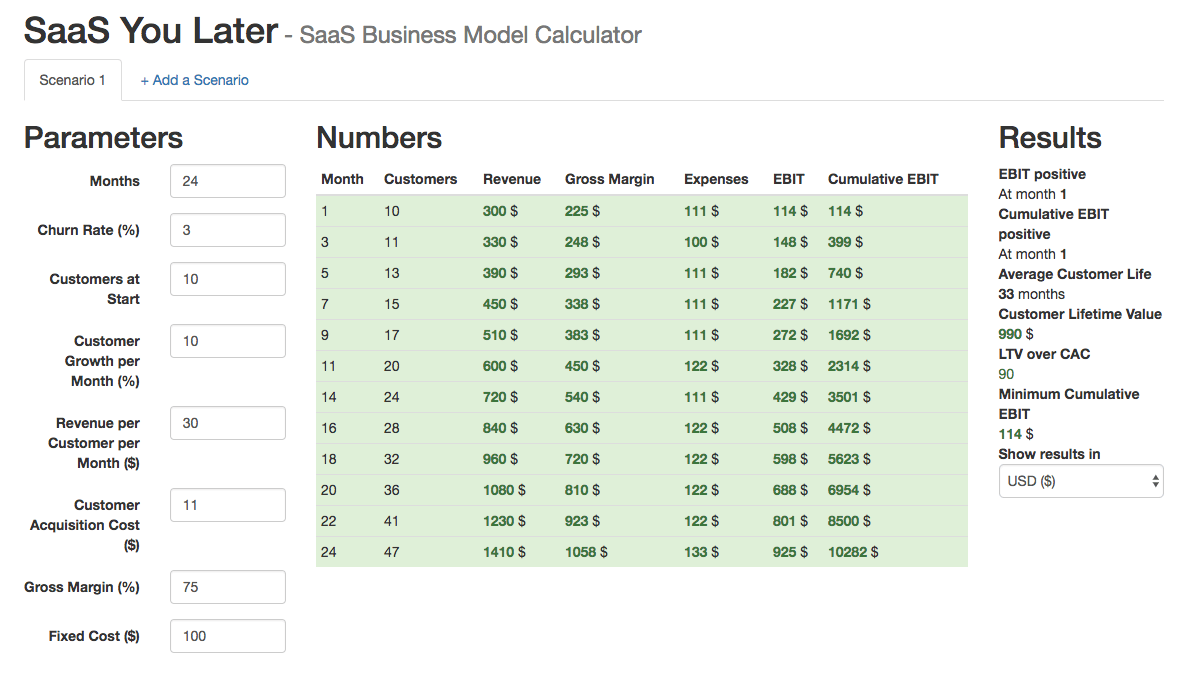Viewport: 1193px width, 673px height.
Task: Select the Customers at Start input
Action: [227, 279]
